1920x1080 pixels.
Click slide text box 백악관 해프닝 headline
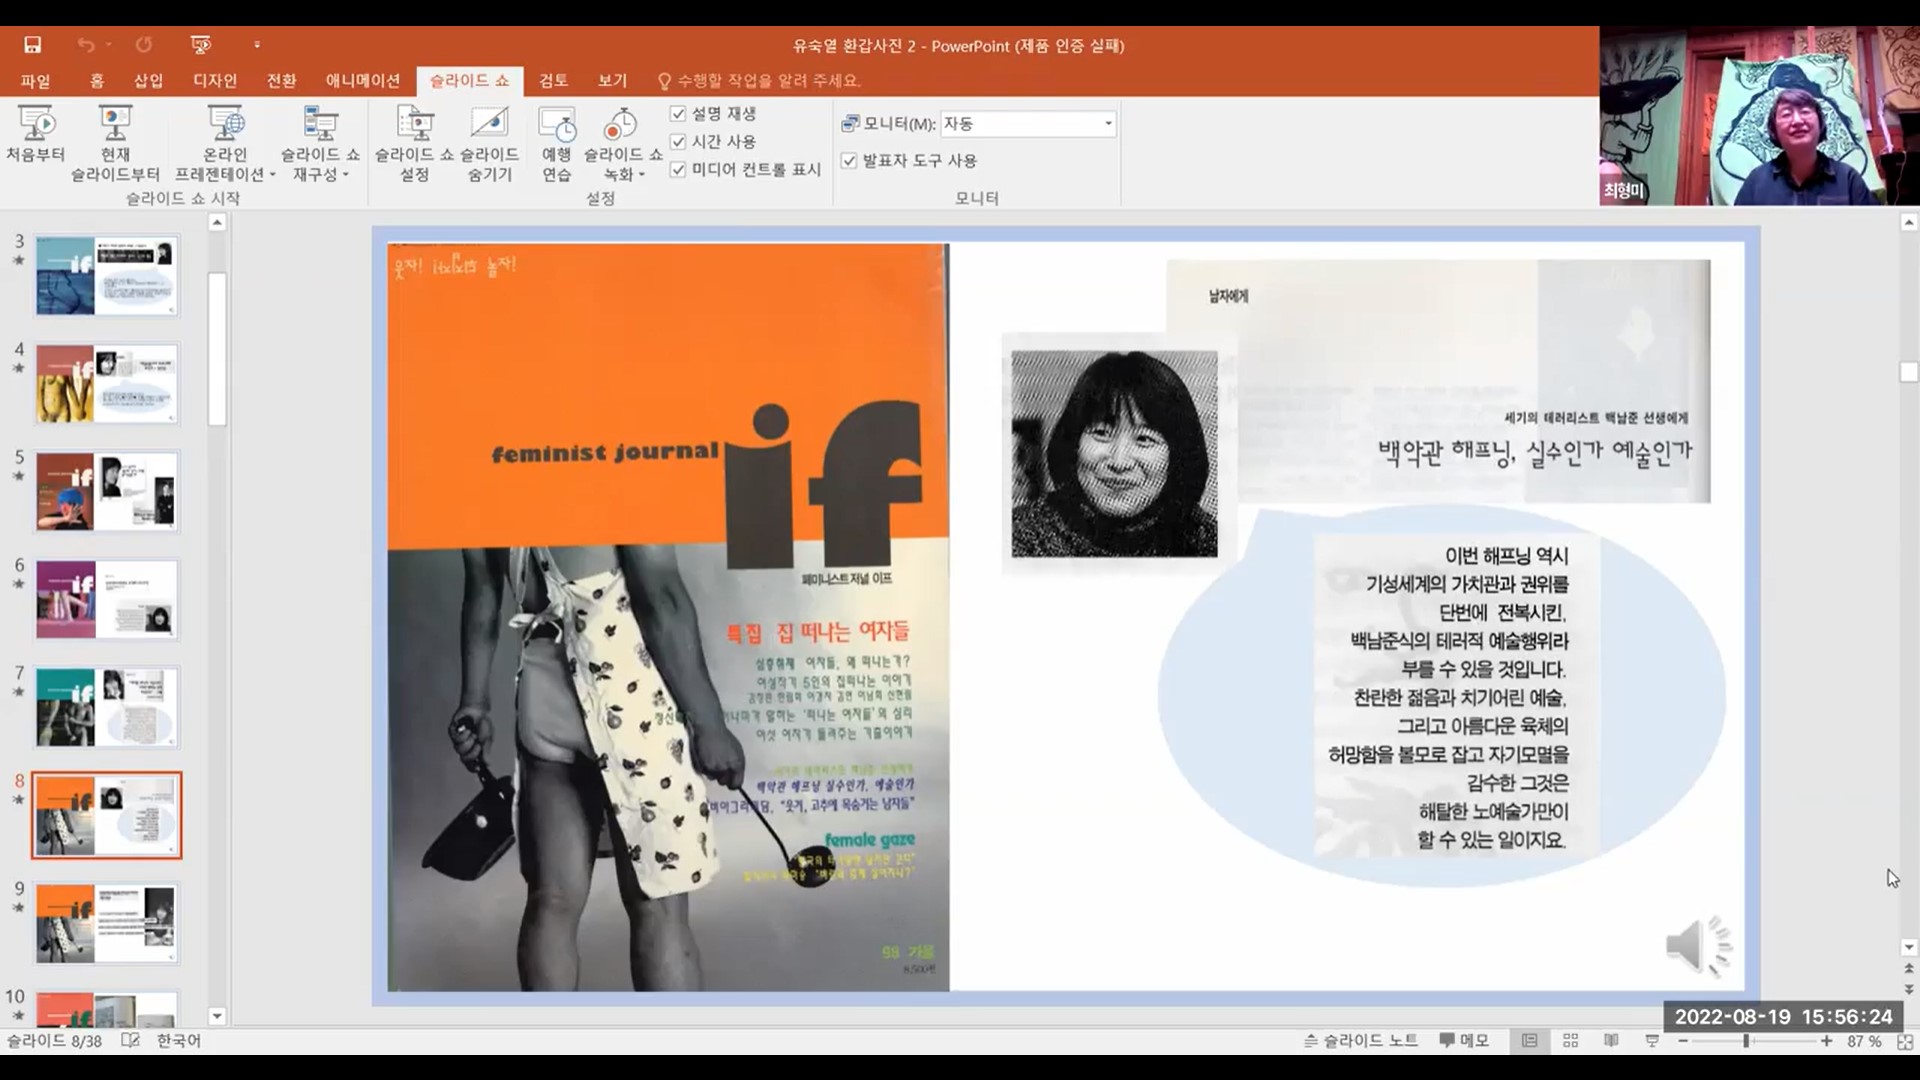(1535, 452)
